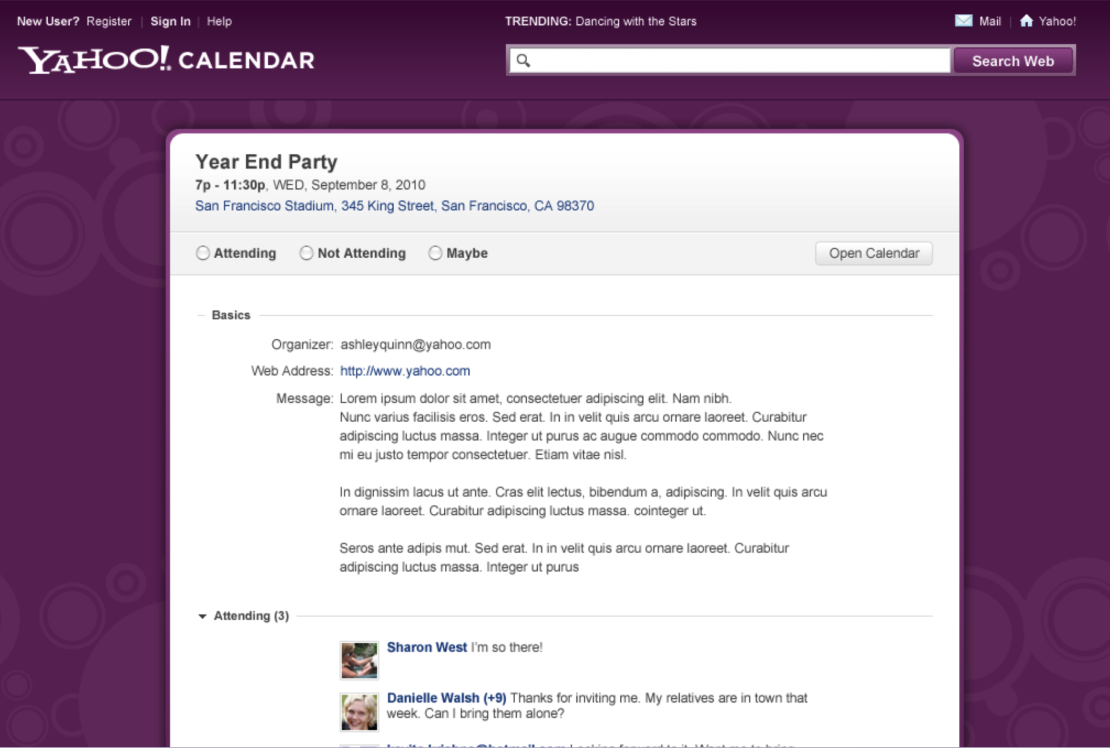Click the magnifier icon in search box
This screenshot has width=1110, height=748.
[x=523, y=60]
